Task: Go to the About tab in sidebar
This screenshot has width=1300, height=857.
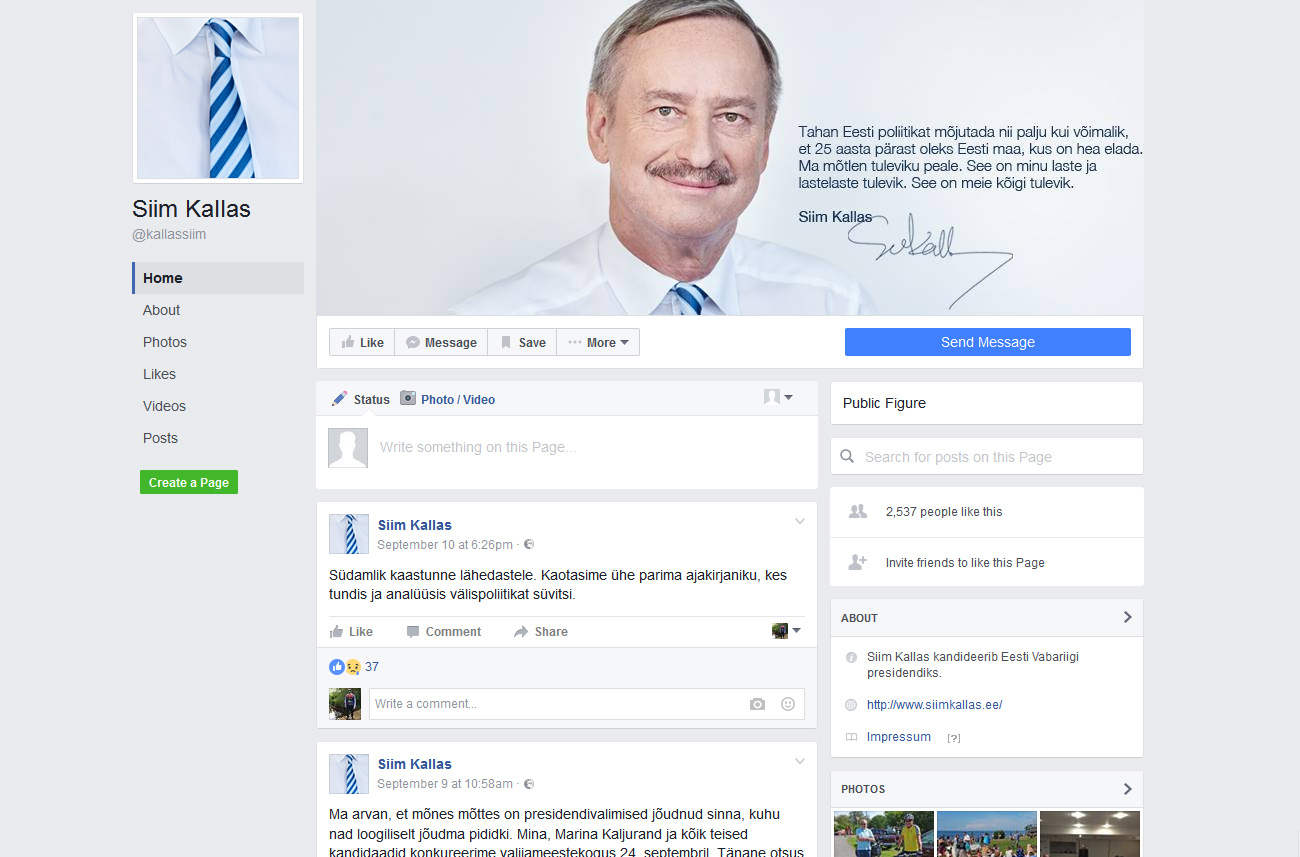Action: [x=161, y=310]
